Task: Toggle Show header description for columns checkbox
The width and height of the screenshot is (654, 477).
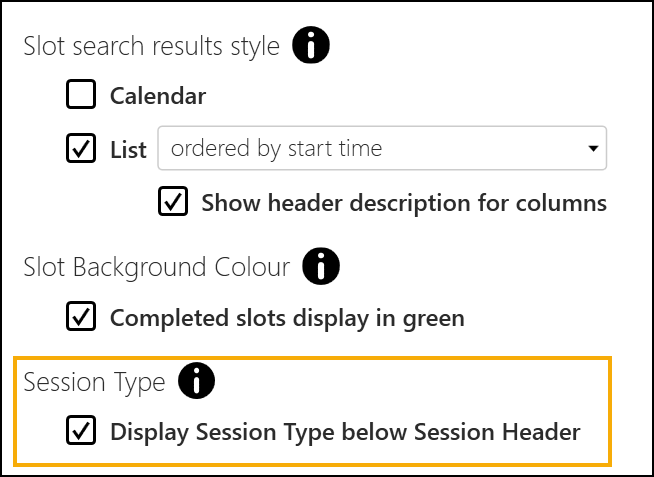Action: (173, 202)
